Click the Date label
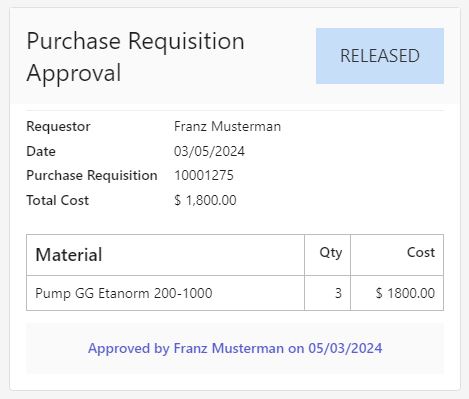The height and width of the screenshot is (399, 469). [41, 151]
